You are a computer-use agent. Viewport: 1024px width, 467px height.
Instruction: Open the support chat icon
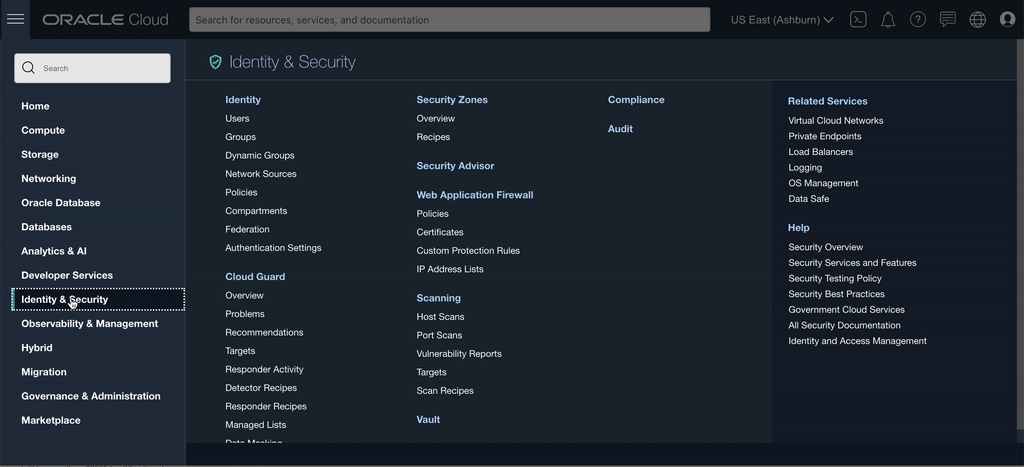[948, 20]
